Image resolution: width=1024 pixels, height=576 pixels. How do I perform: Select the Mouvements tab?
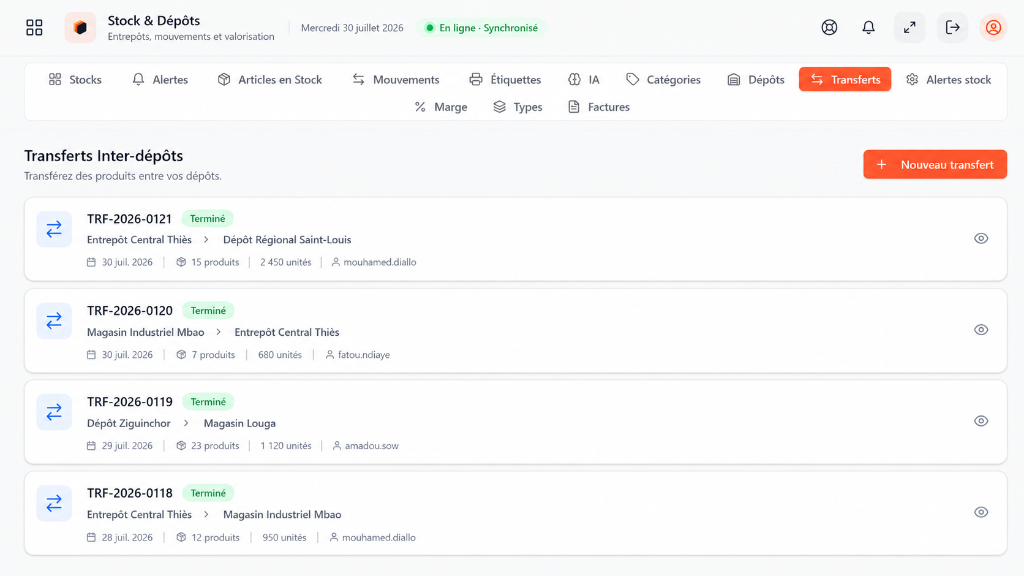[x=396, y=80]
